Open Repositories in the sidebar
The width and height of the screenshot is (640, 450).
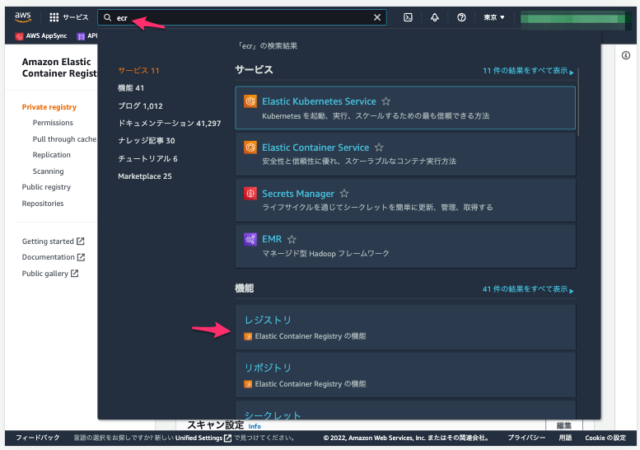pos(42,203)
